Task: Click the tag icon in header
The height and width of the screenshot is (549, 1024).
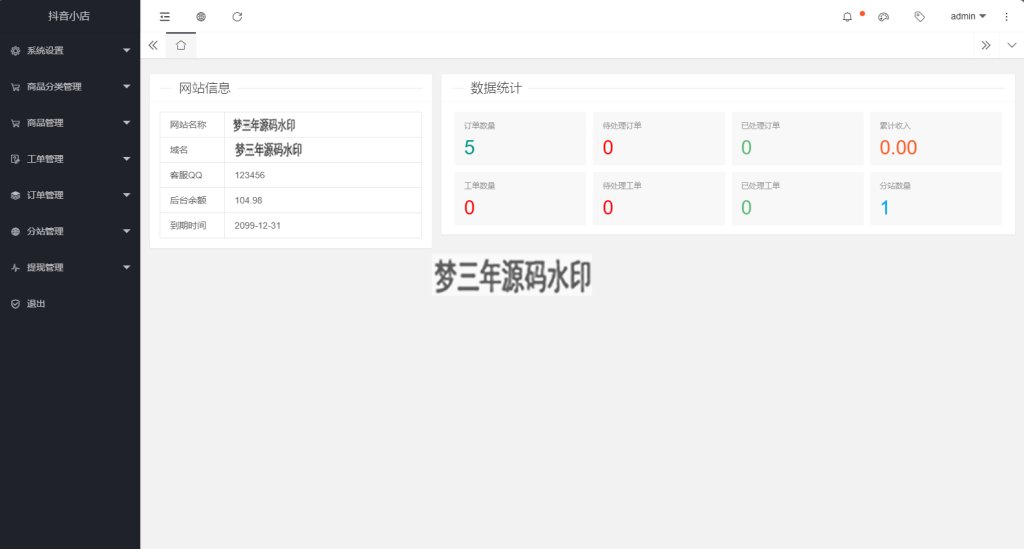Action: pyautogui.click(x=920, y=17)
